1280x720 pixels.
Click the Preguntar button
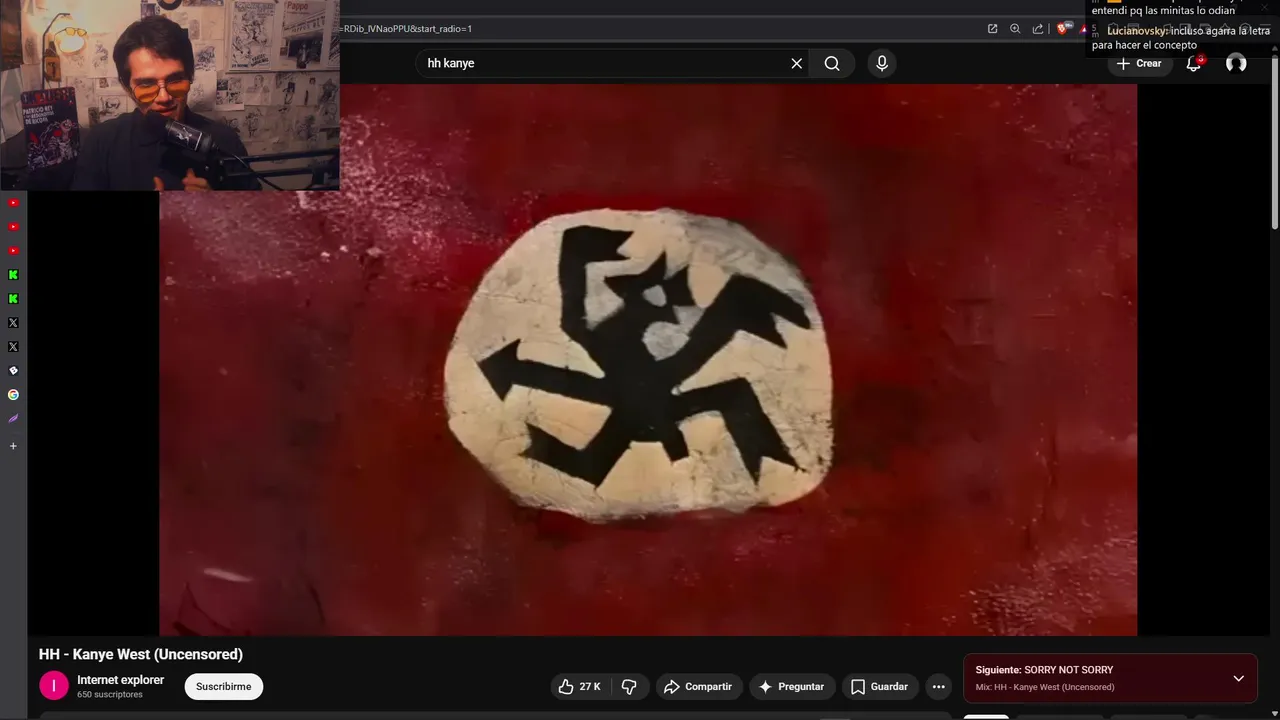click(791, 687)
